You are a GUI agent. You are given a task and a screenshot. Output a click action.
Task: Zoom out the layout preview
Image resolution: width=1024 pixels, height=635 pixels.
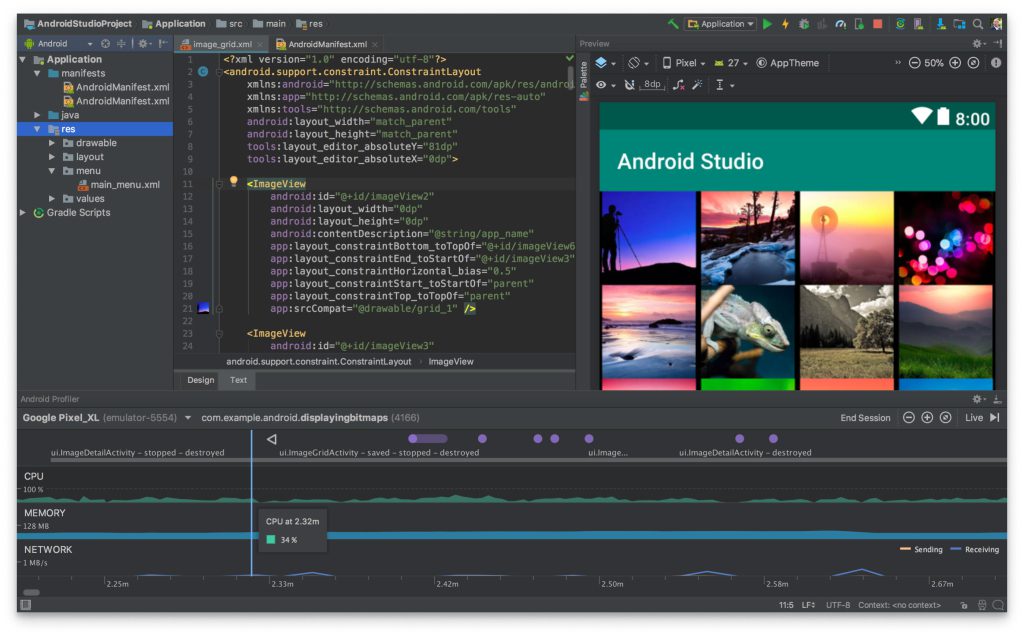click(x=914, y=63)
